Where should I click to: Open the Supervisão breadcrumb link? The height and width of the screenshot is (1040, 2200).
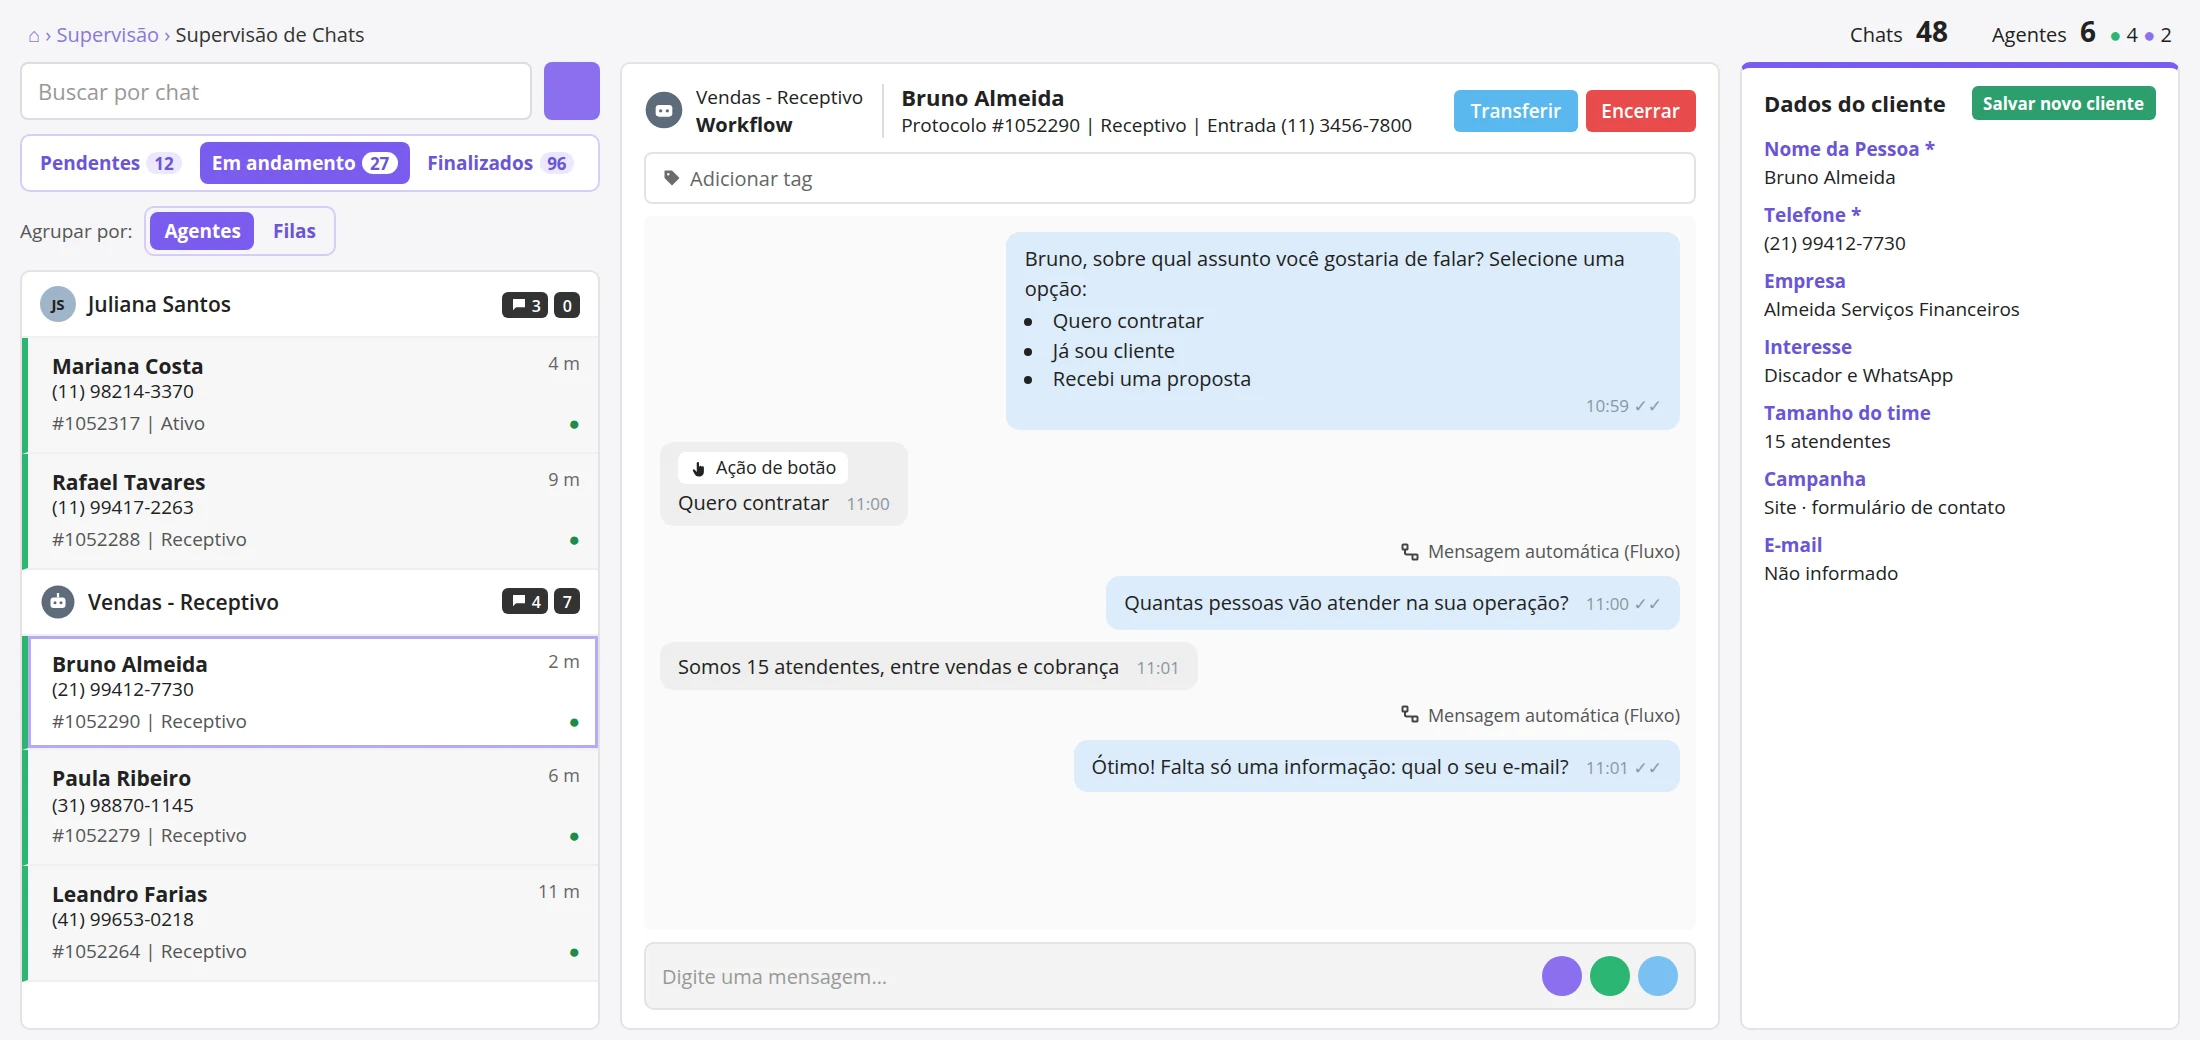(x=107, y=35)
